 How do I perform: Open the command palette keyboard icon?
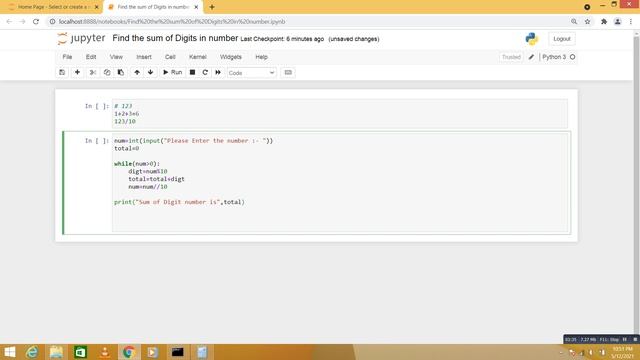click(x=288, y=72)
